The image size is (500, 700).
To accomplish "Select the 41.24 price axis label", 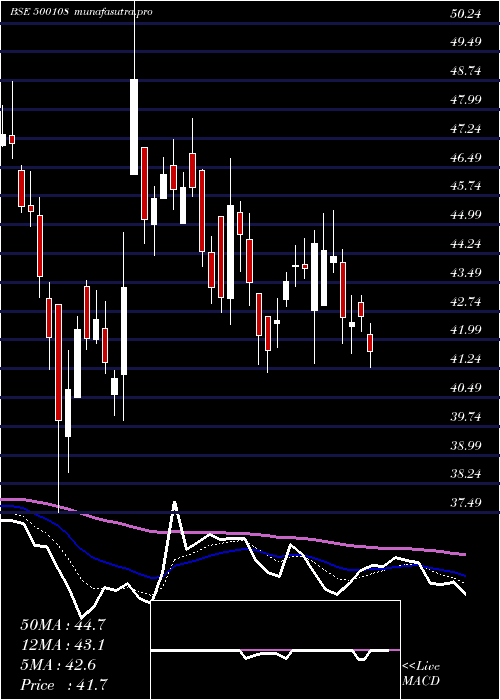I will coord(465,359).
